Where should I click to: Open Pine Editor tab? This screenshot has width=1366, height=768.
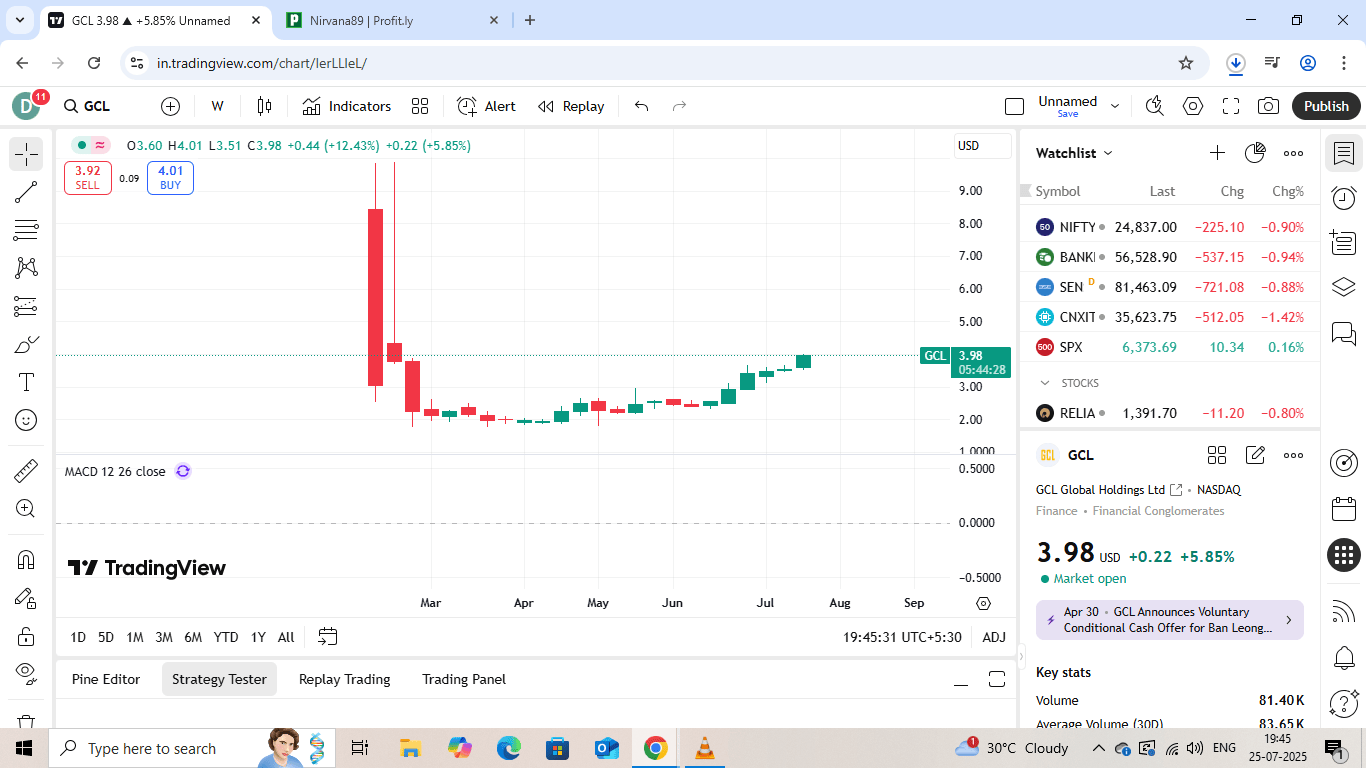point(106,679)
